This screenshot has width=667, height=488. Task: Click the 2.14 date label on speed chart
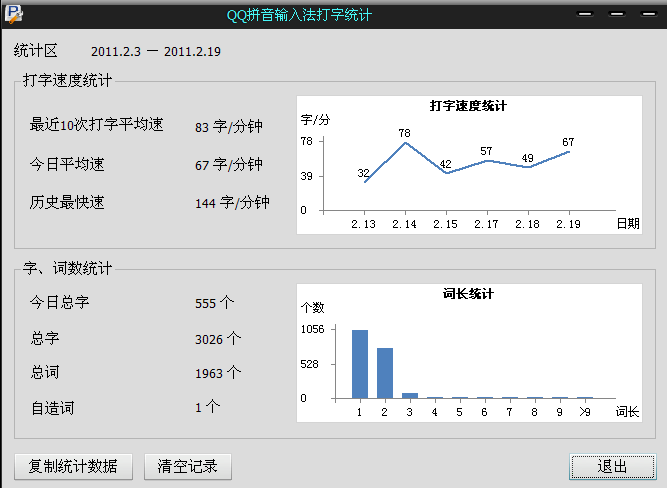pos(405,224)
